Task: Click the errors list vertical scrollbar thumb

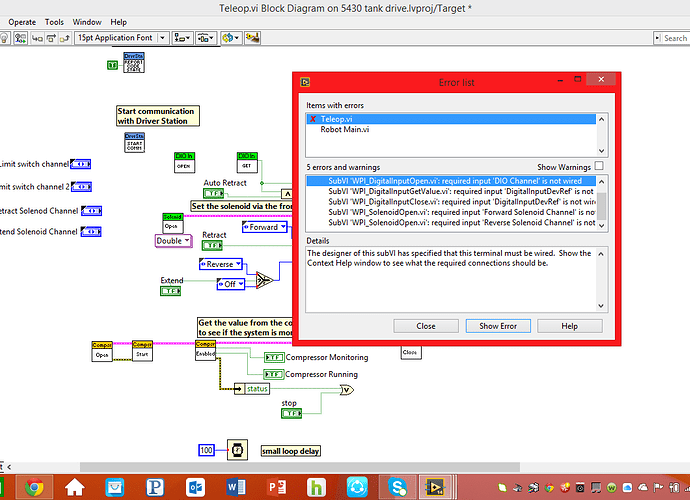Action: point(602,206)
